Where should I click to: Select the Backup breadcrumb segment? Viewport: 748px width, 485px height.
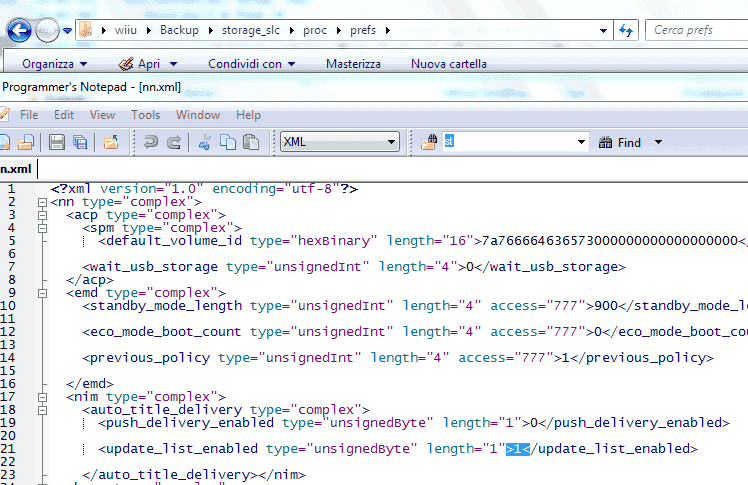[x=179, y=30]
